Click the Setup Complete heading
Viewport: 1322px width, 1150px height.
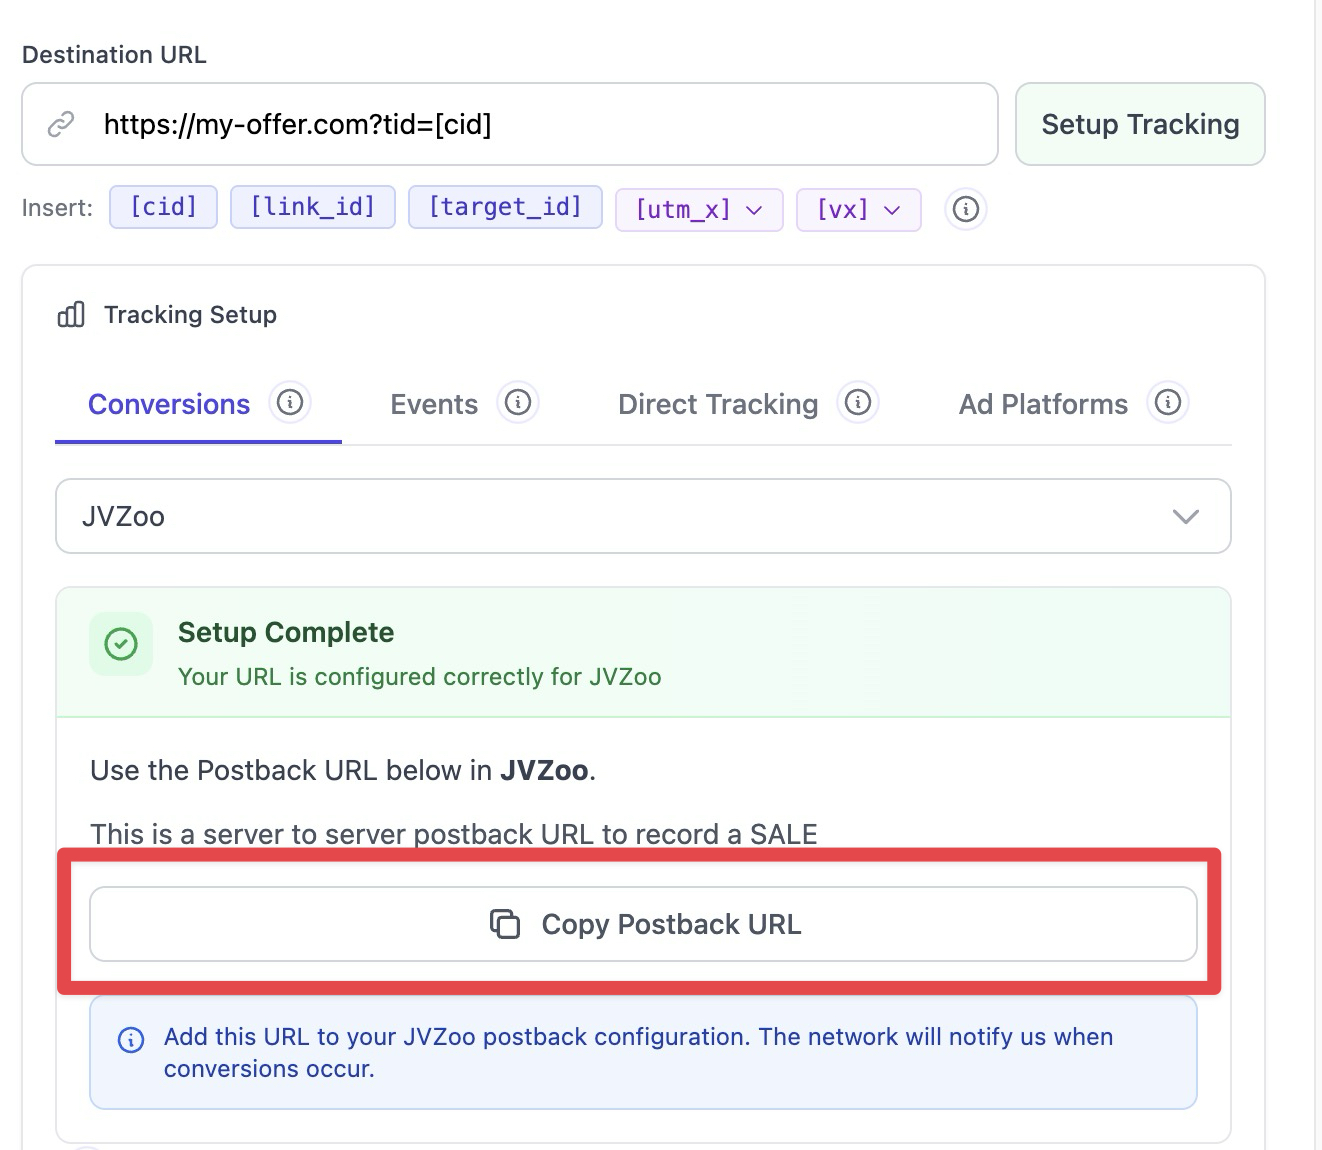[286, 632]
